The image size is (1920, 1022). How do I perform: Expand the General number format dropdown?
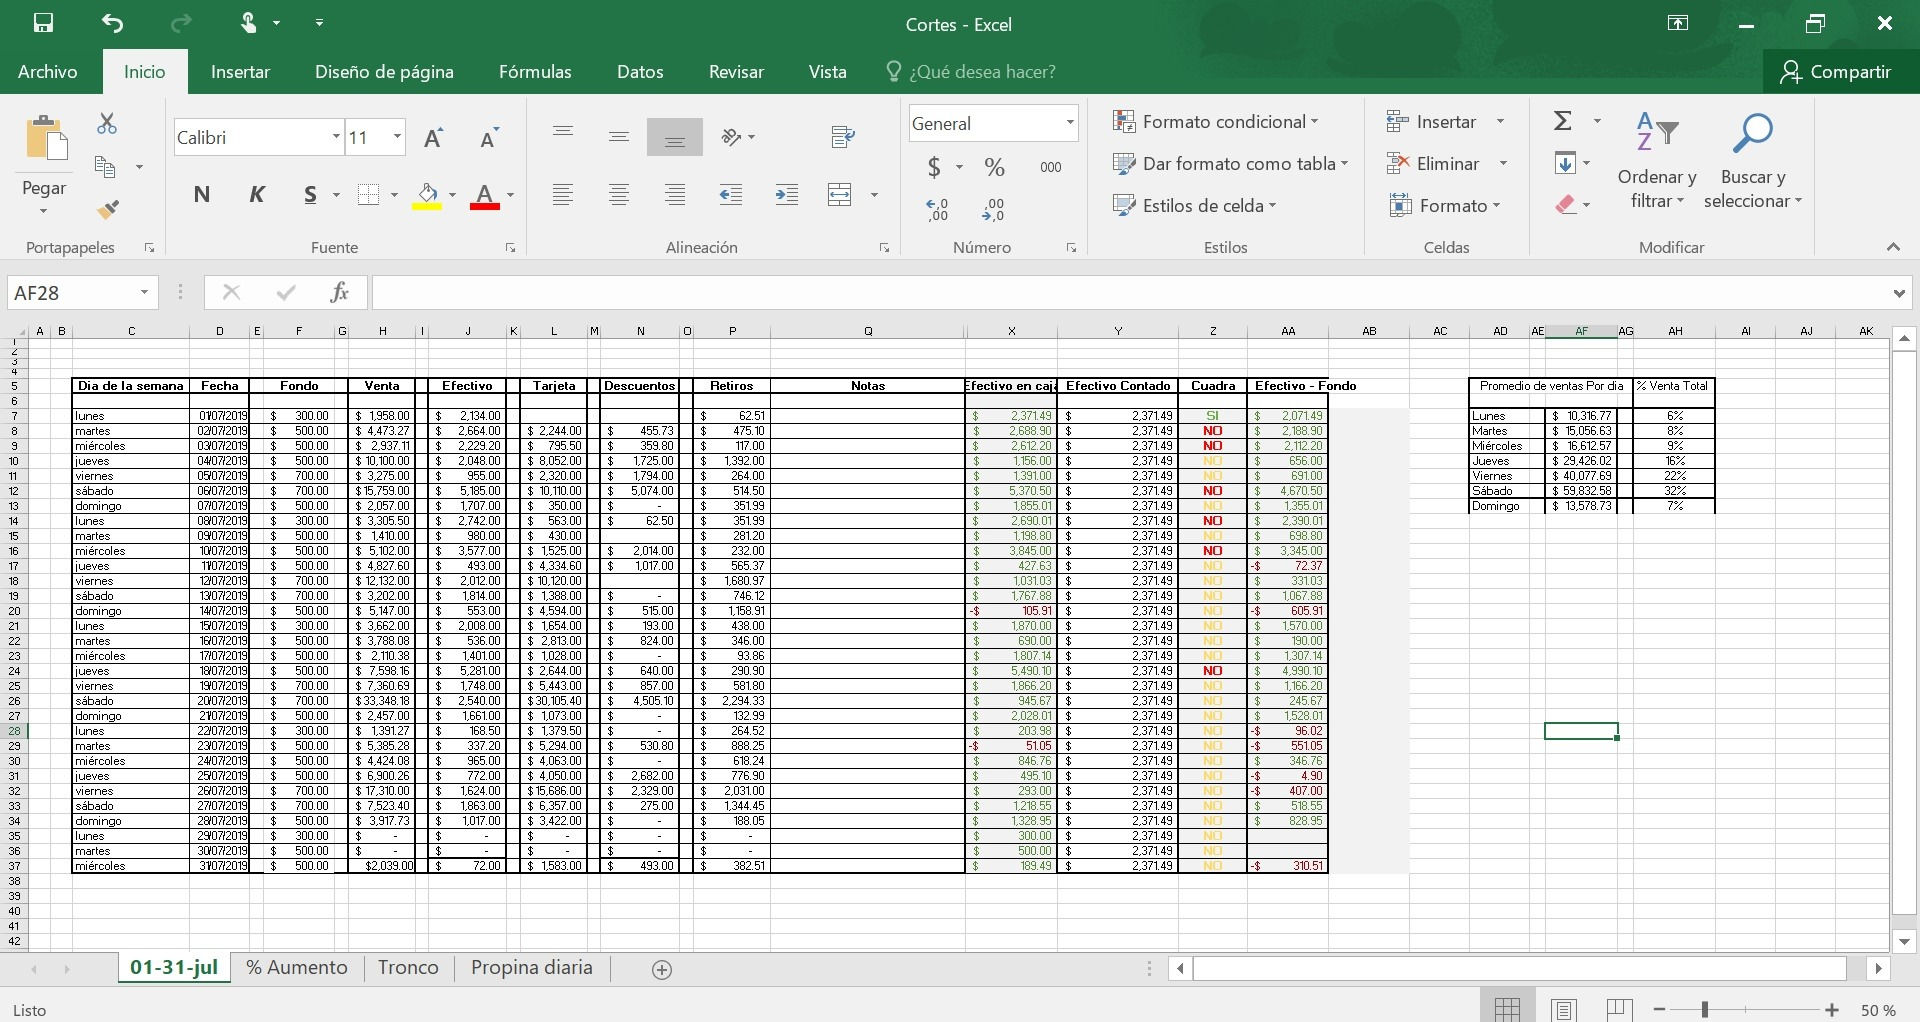tap(1069, 123)
